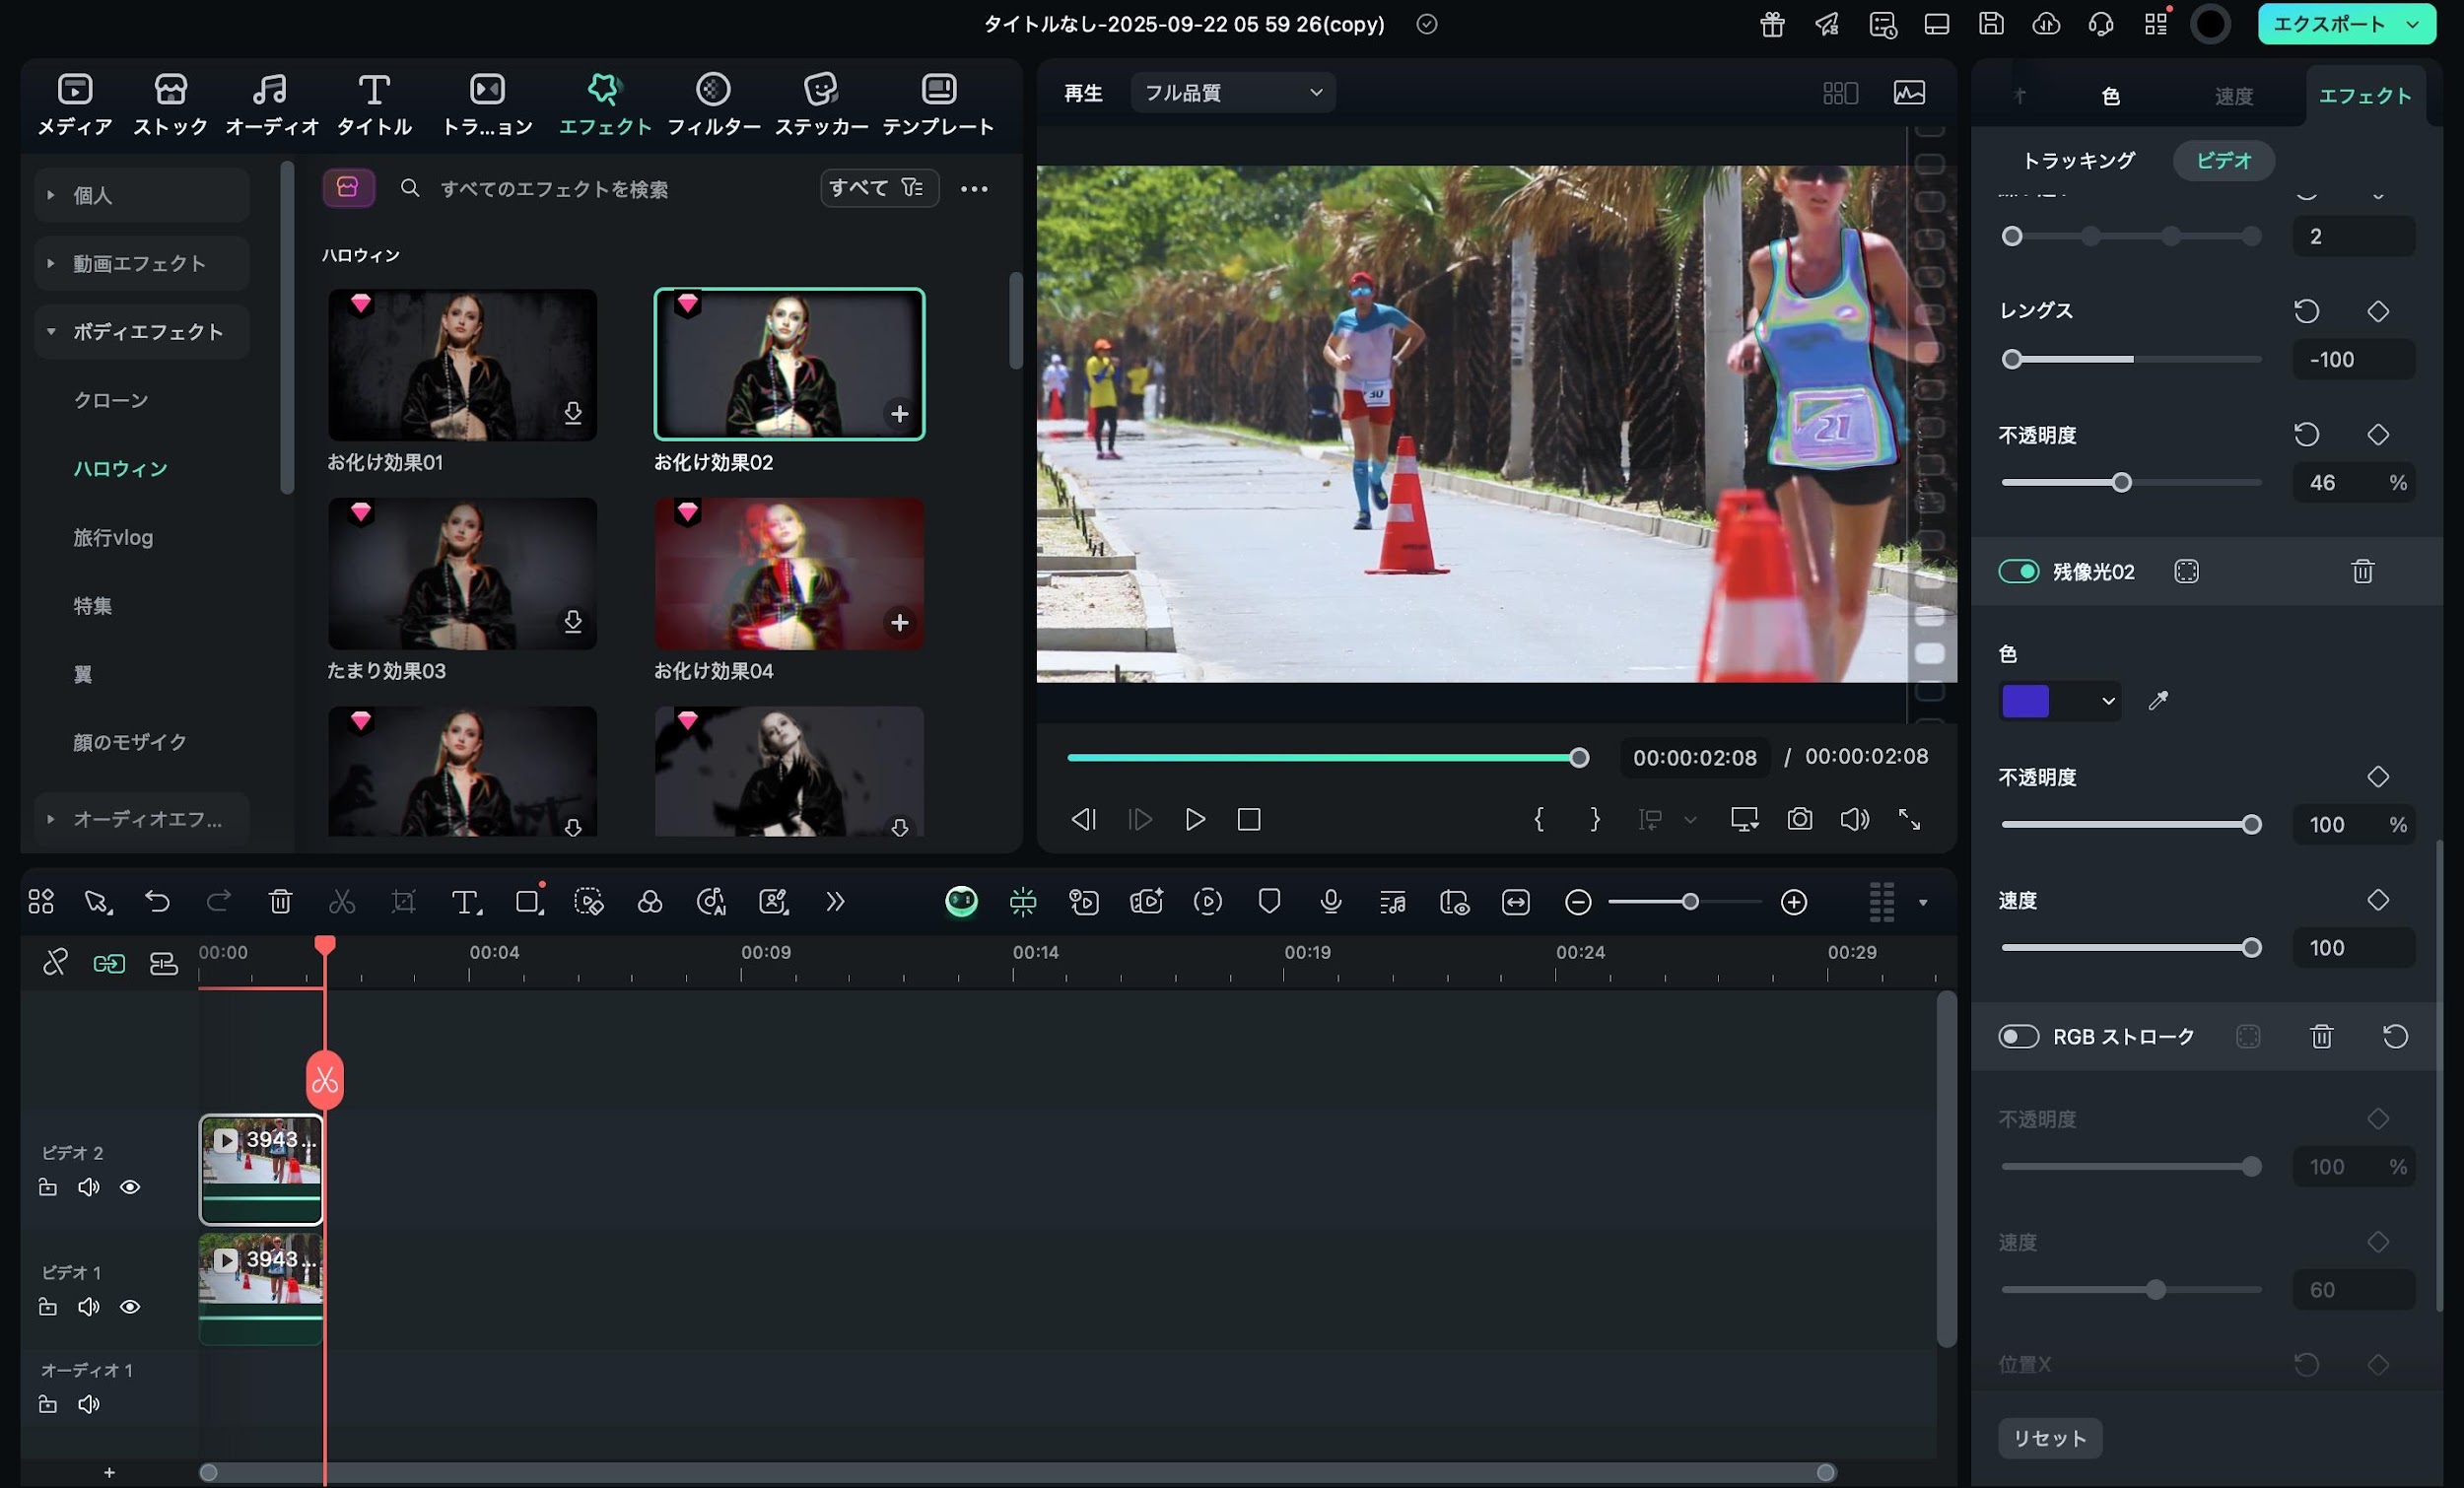Select the text tool in timeline toolbar
The height and width of the screenshot is (1488, 2464).
coord(466,902)
